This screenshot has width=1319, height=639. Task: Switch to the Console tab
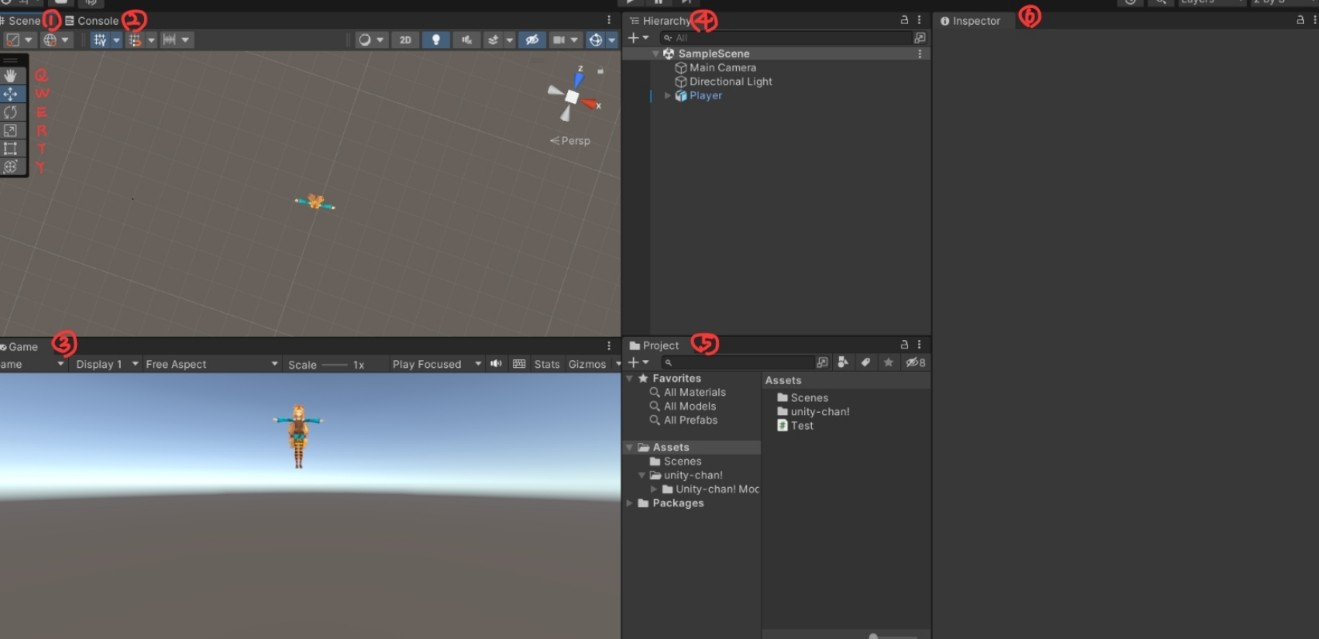pyautogui.click(x=92, y=20)
